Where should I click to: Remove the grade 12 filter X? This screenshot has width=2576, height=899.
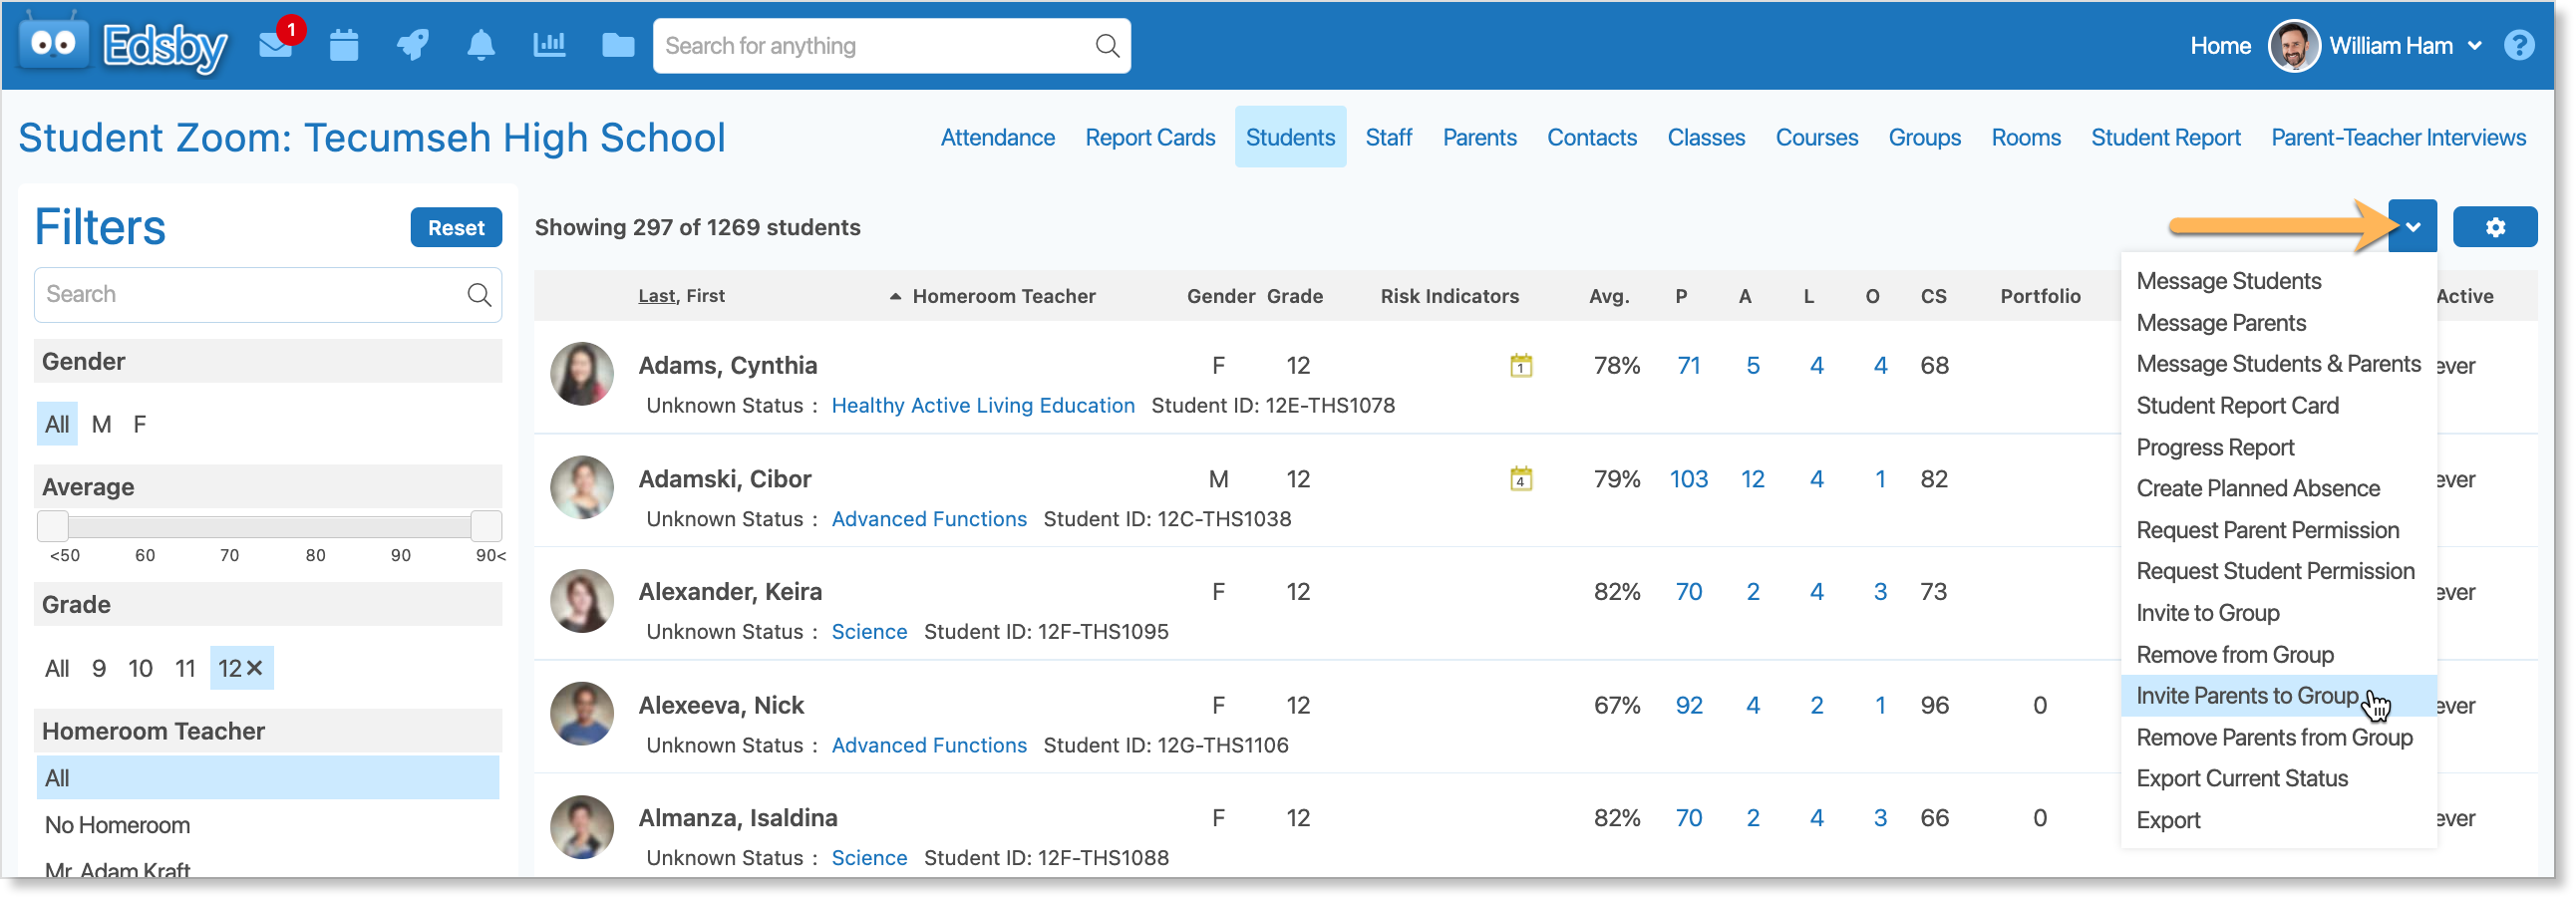[x=254, y=668]
